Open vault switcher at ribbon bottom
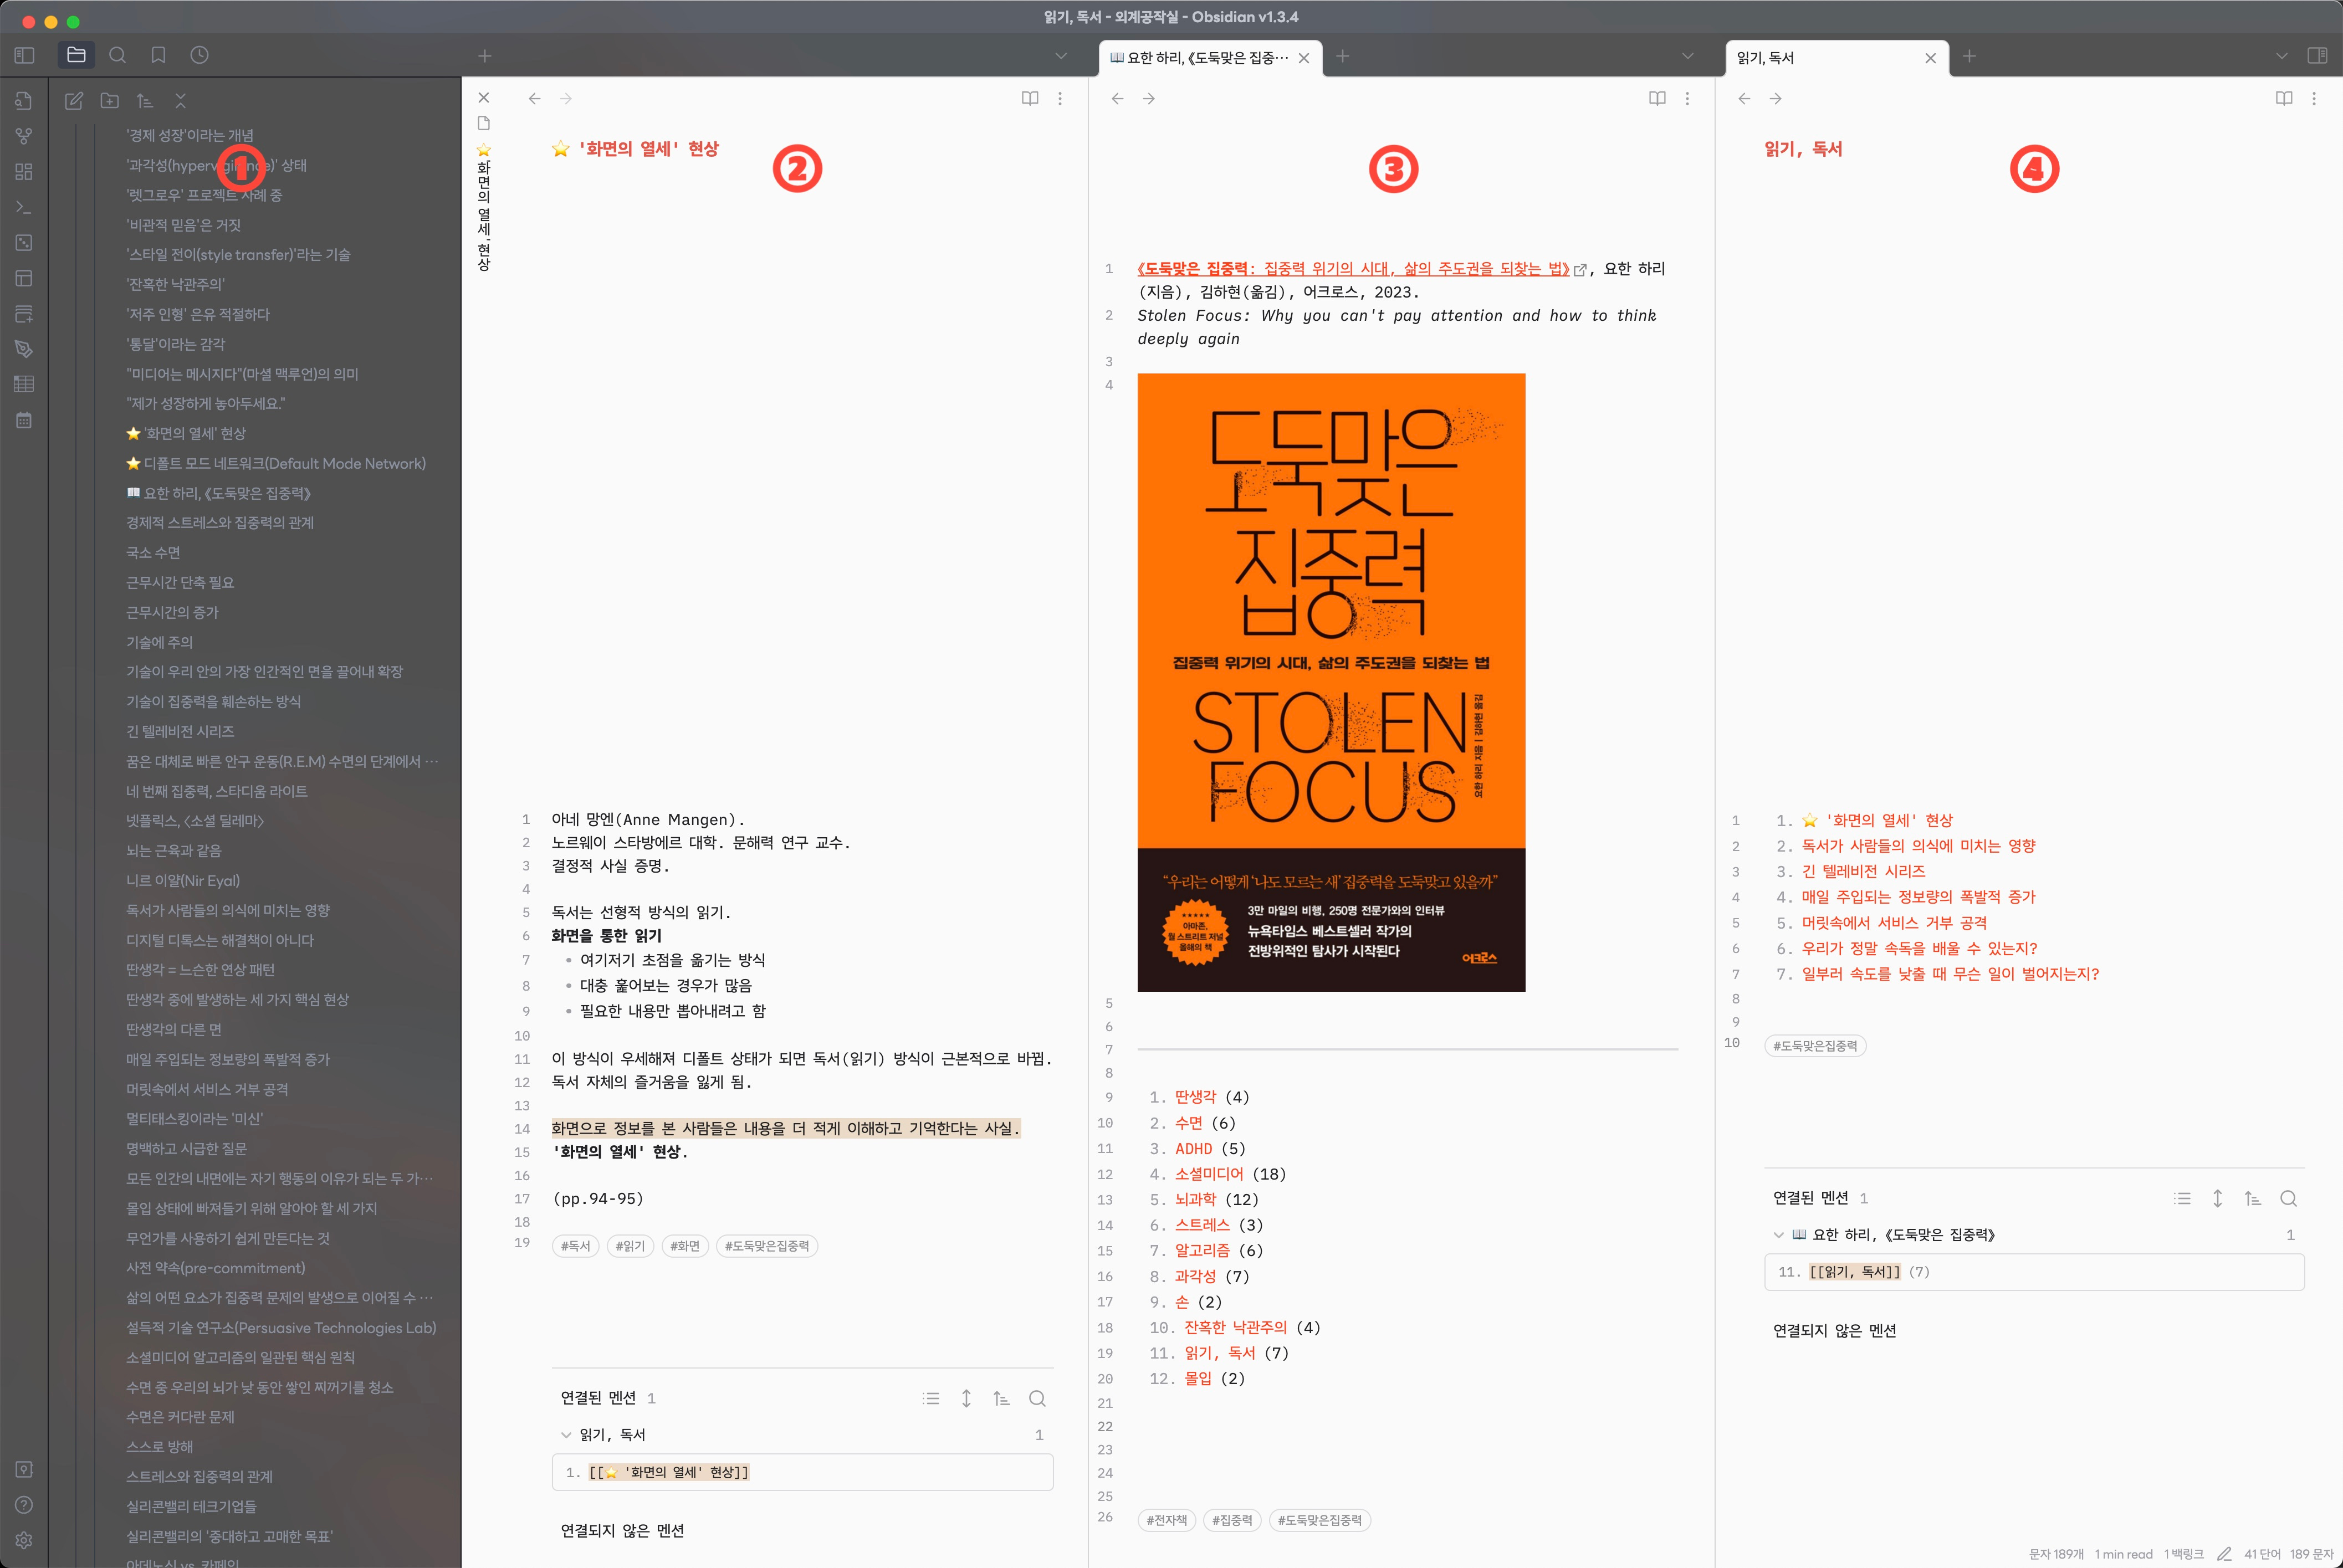2343x1568 pixels. click(x=24, y=1469)
